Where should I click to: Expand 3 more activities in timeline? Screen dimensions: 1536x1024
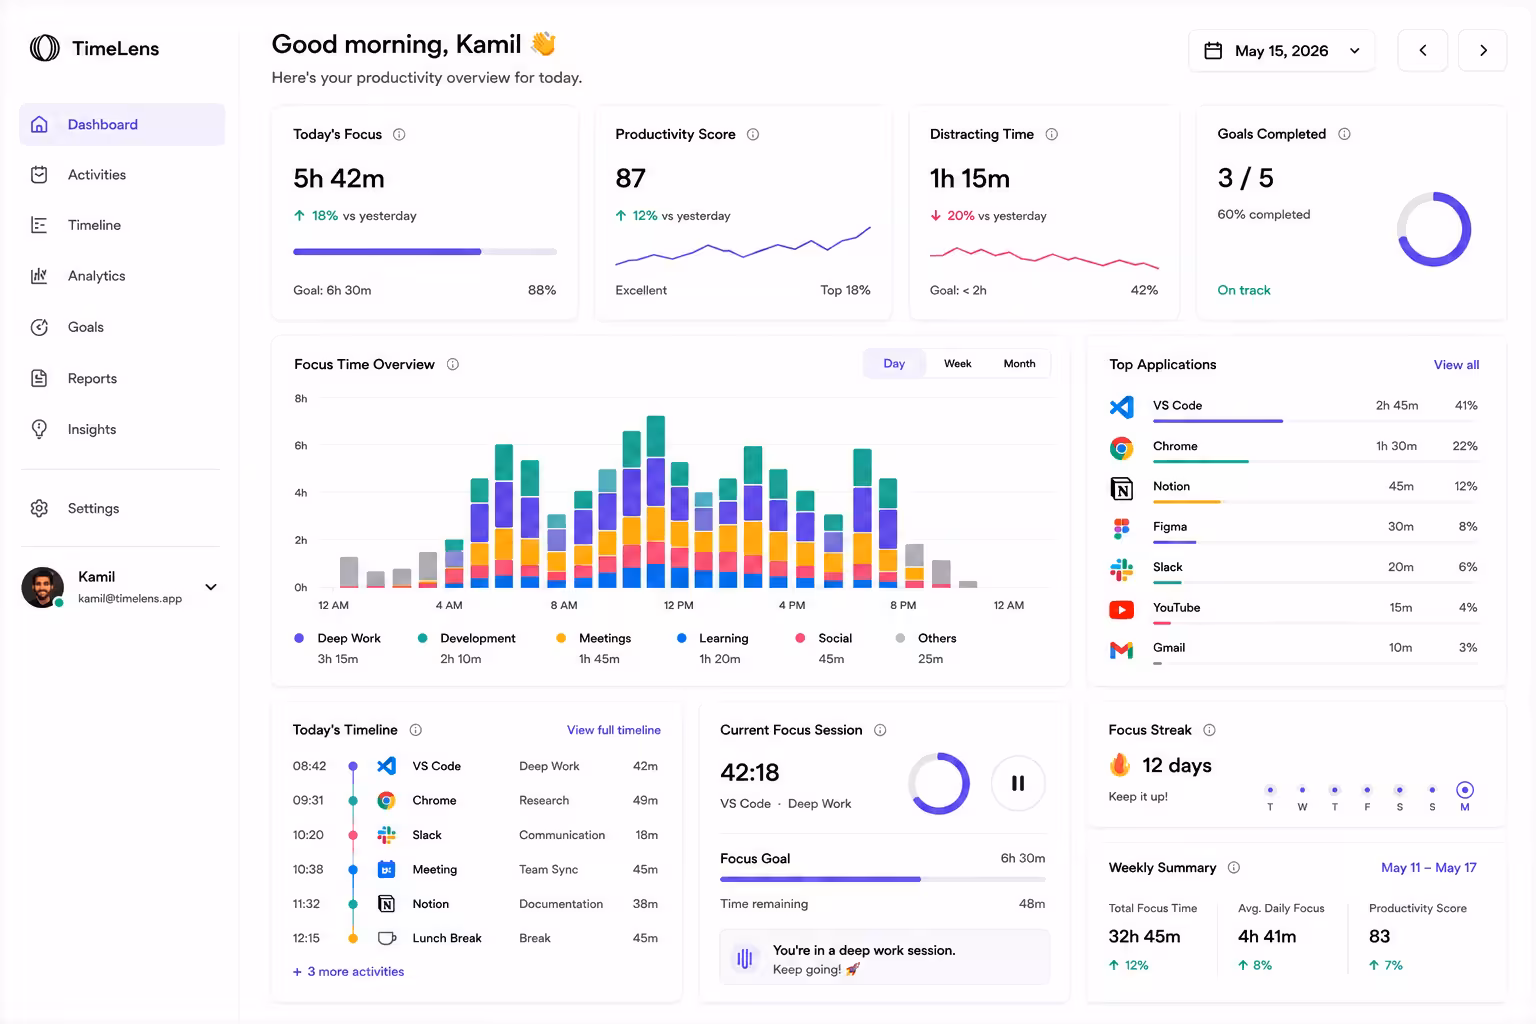click(348, 971)
